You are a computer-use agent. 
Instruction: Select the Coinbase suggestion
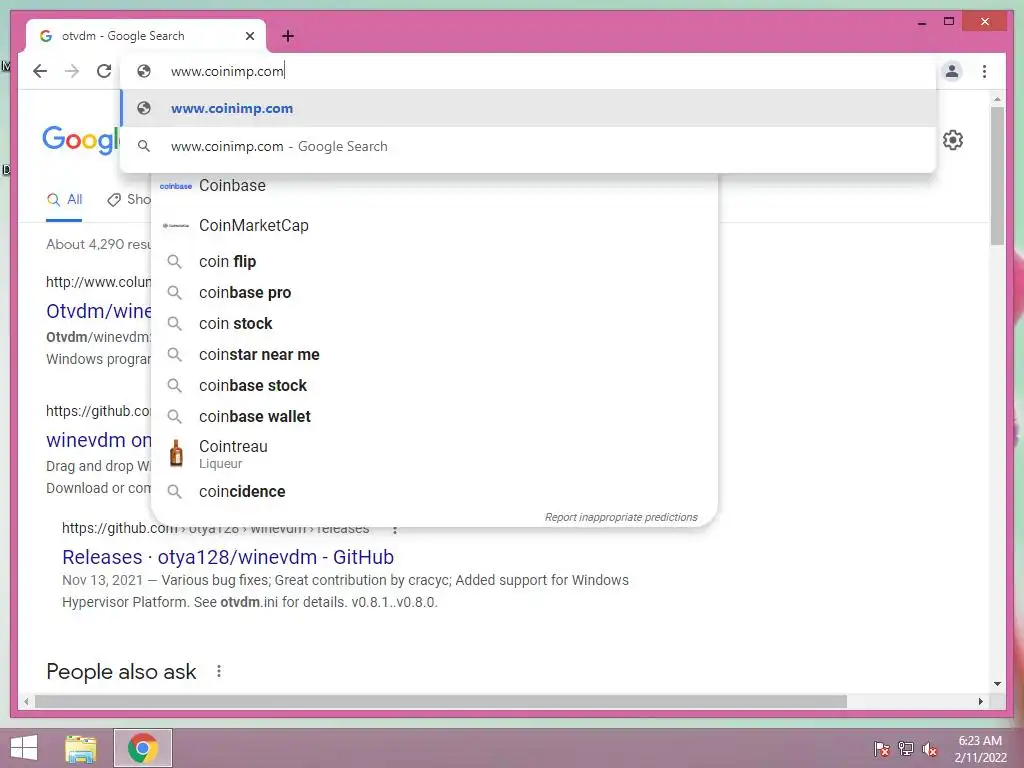click(x=434, y=185)
